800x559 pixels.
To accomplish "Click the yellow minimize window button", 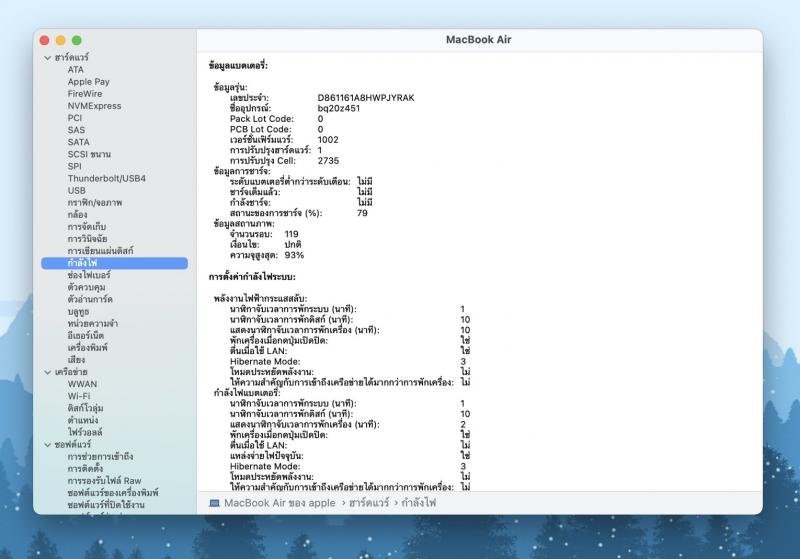I will tap(61, 40).
